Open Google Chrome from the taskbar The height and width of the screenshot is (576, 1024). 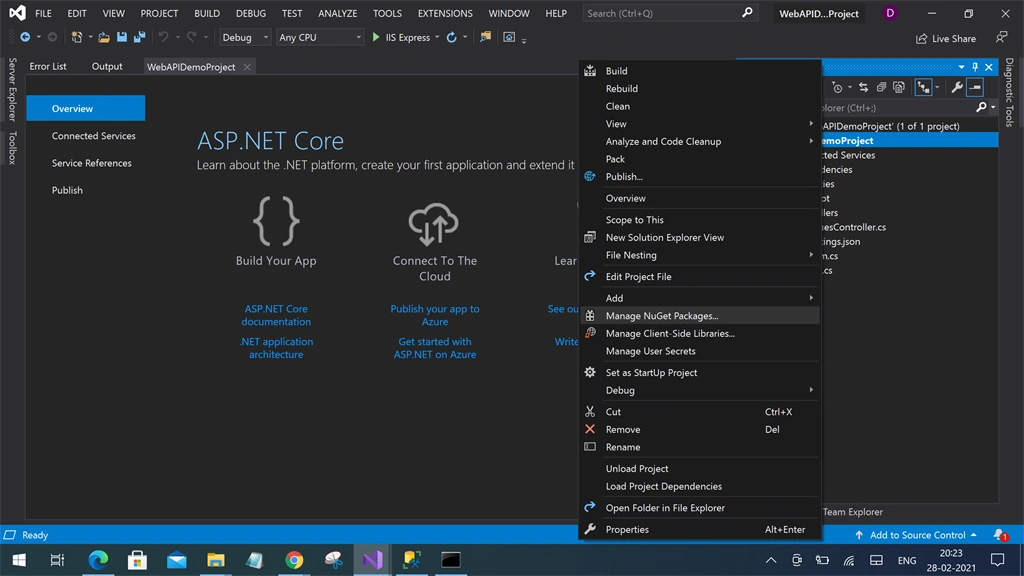[294, 560]
